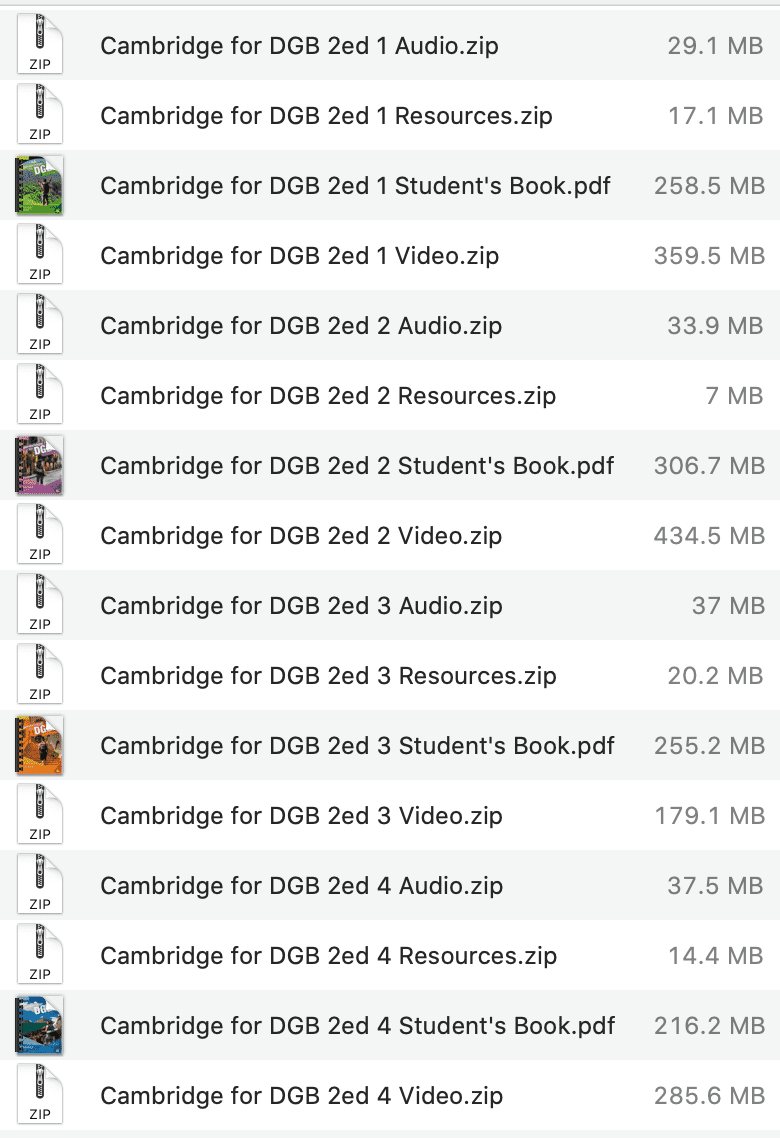The image size is (780, 1138).
Task: Click the ZIP icon for 3 Resources.zip
Action: click(40, 676)
